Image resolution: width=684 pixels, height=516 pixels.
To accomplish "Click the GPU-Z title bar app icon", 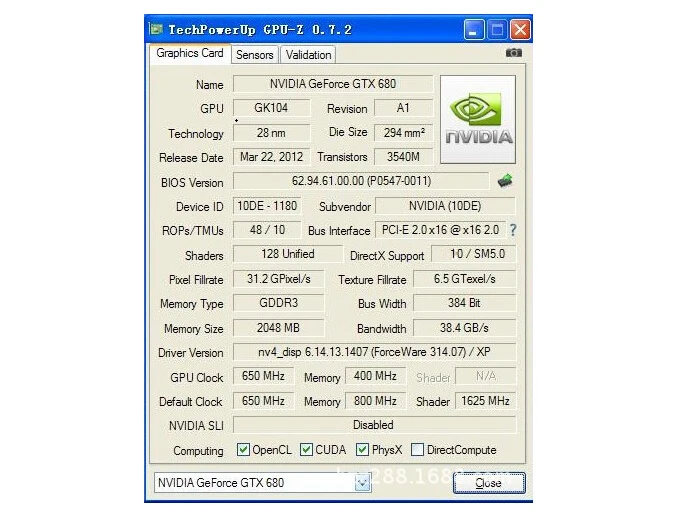I will (x=155, y=29).
